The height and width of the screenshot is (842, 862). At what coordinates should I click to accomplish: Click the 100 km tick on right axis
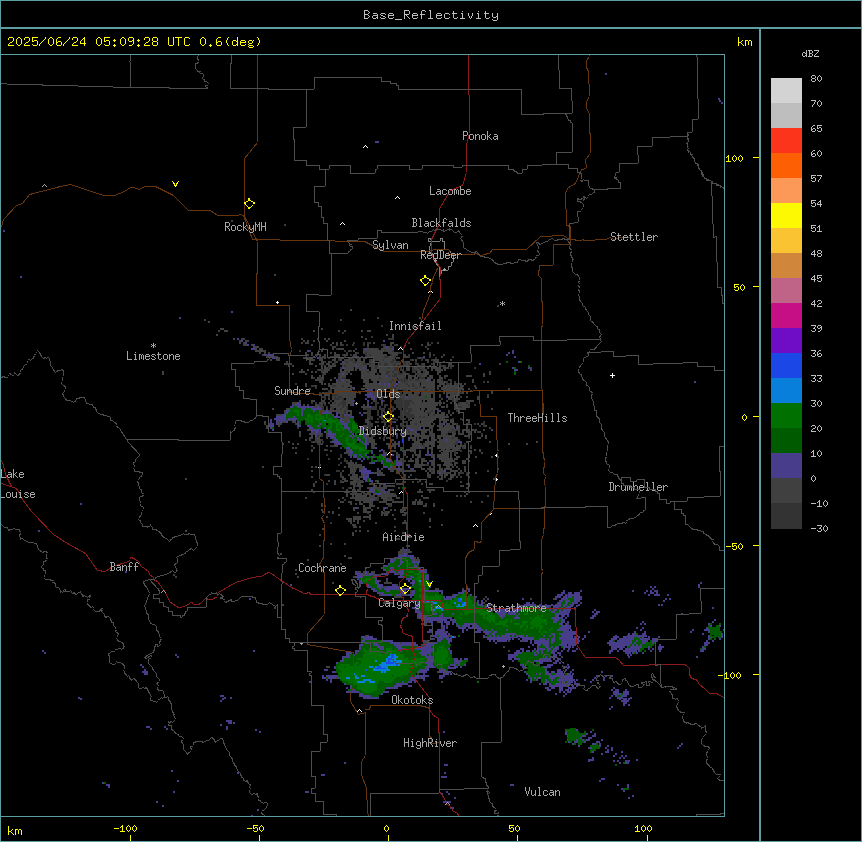click(734, 158)
